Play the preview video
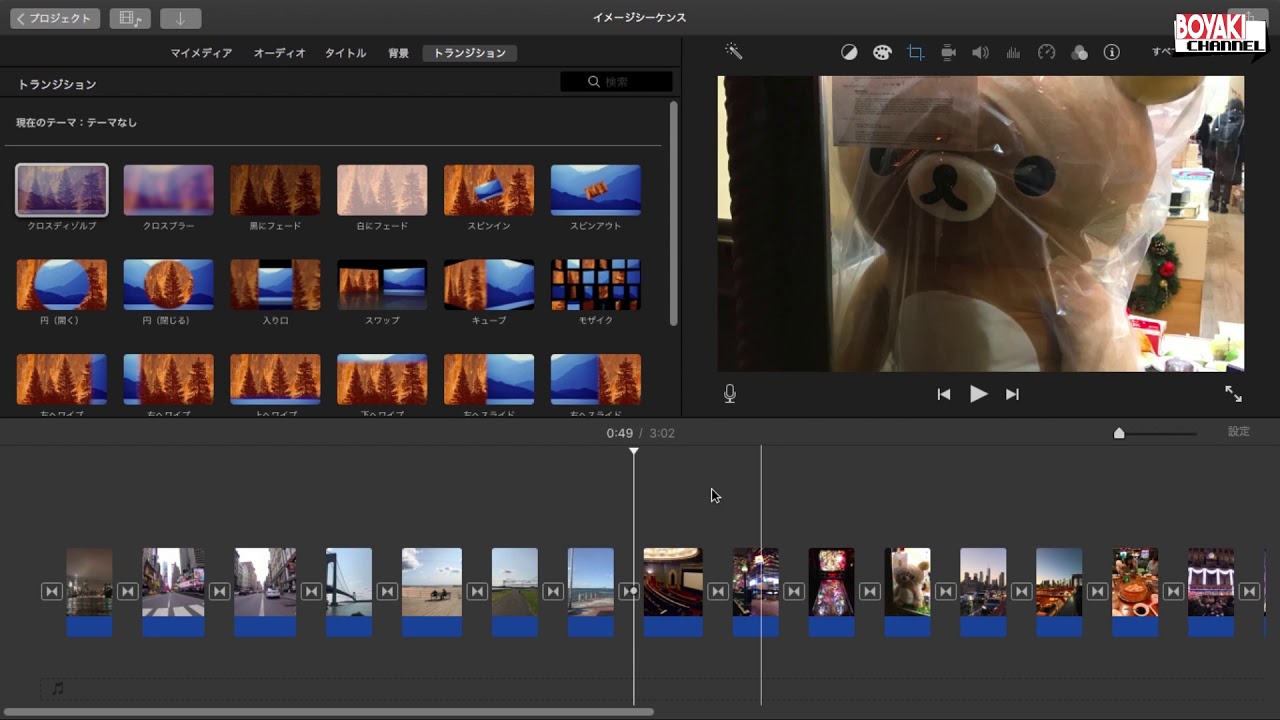The image size is (1280, 720). tap(978, 394)
